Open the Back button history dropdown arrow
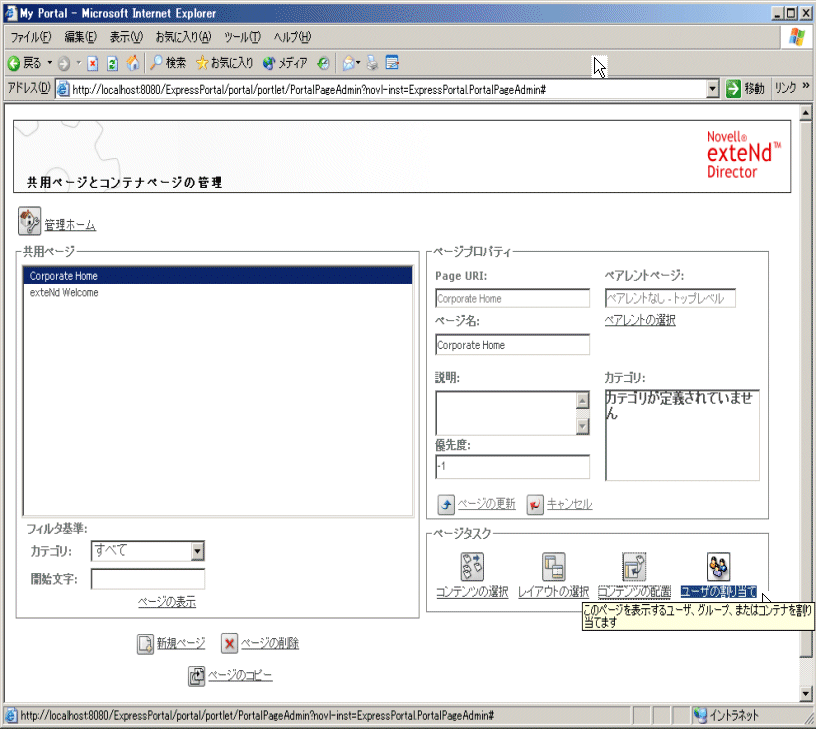The width and height of the screenshot is (816, 729). pos(50,63)
